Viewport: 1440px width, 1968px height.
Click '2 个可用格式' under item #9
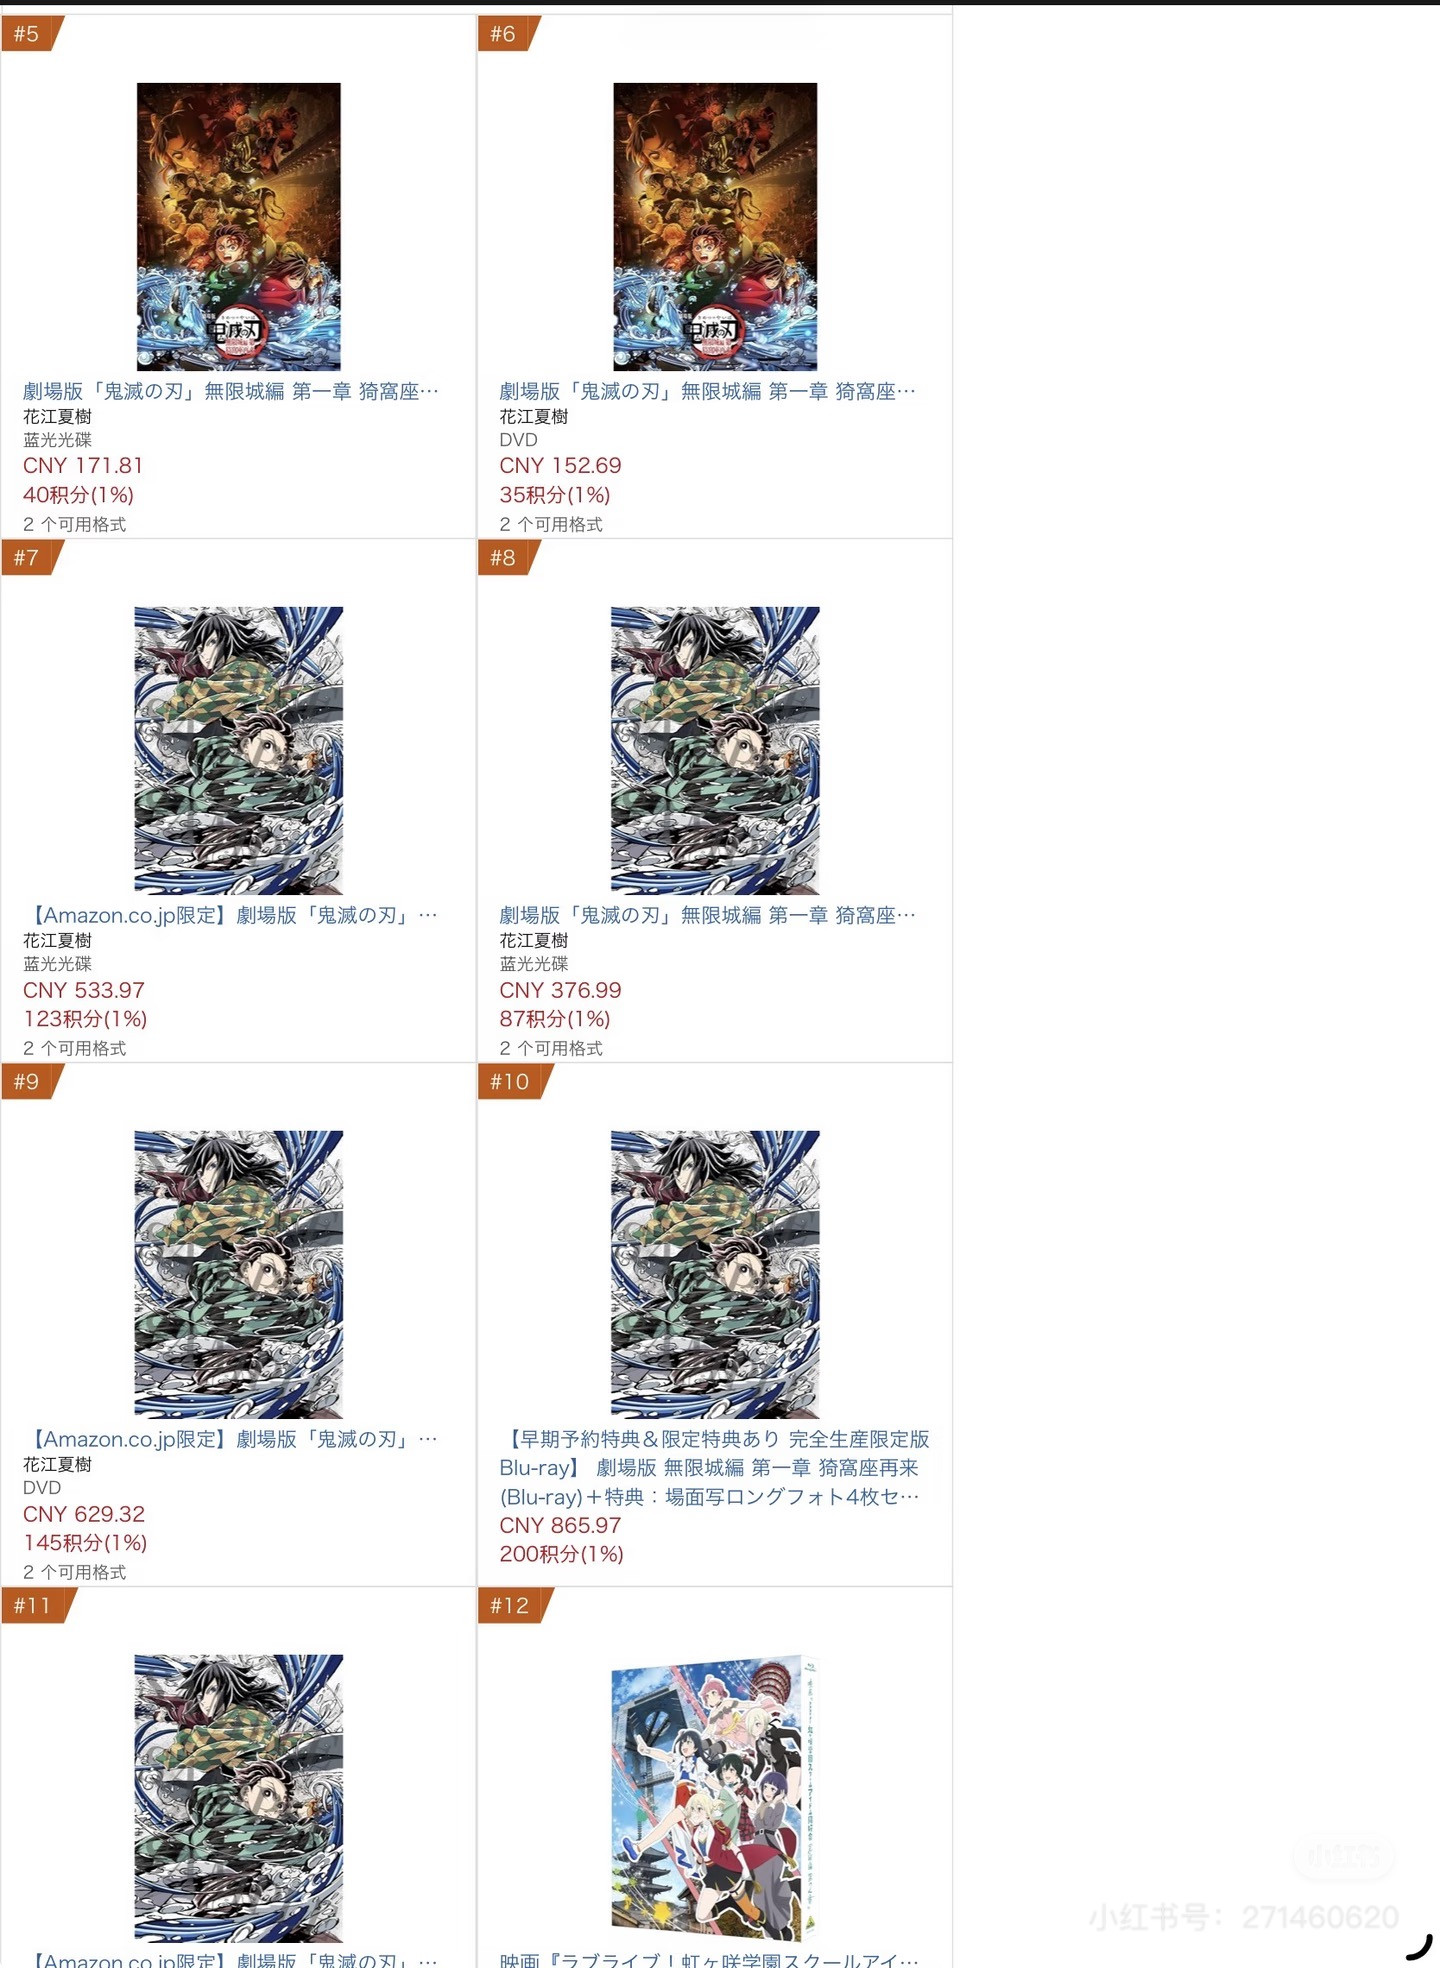coord(75,1572)
